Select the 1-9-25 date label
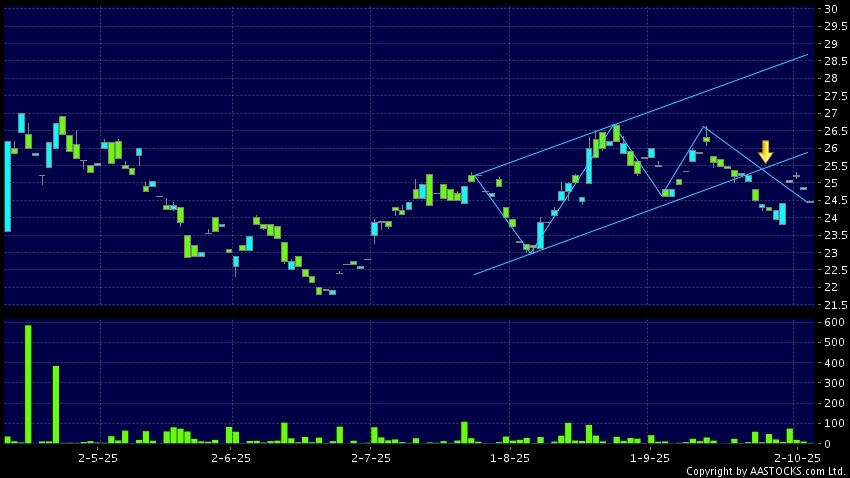 click(x=648, y=457)
